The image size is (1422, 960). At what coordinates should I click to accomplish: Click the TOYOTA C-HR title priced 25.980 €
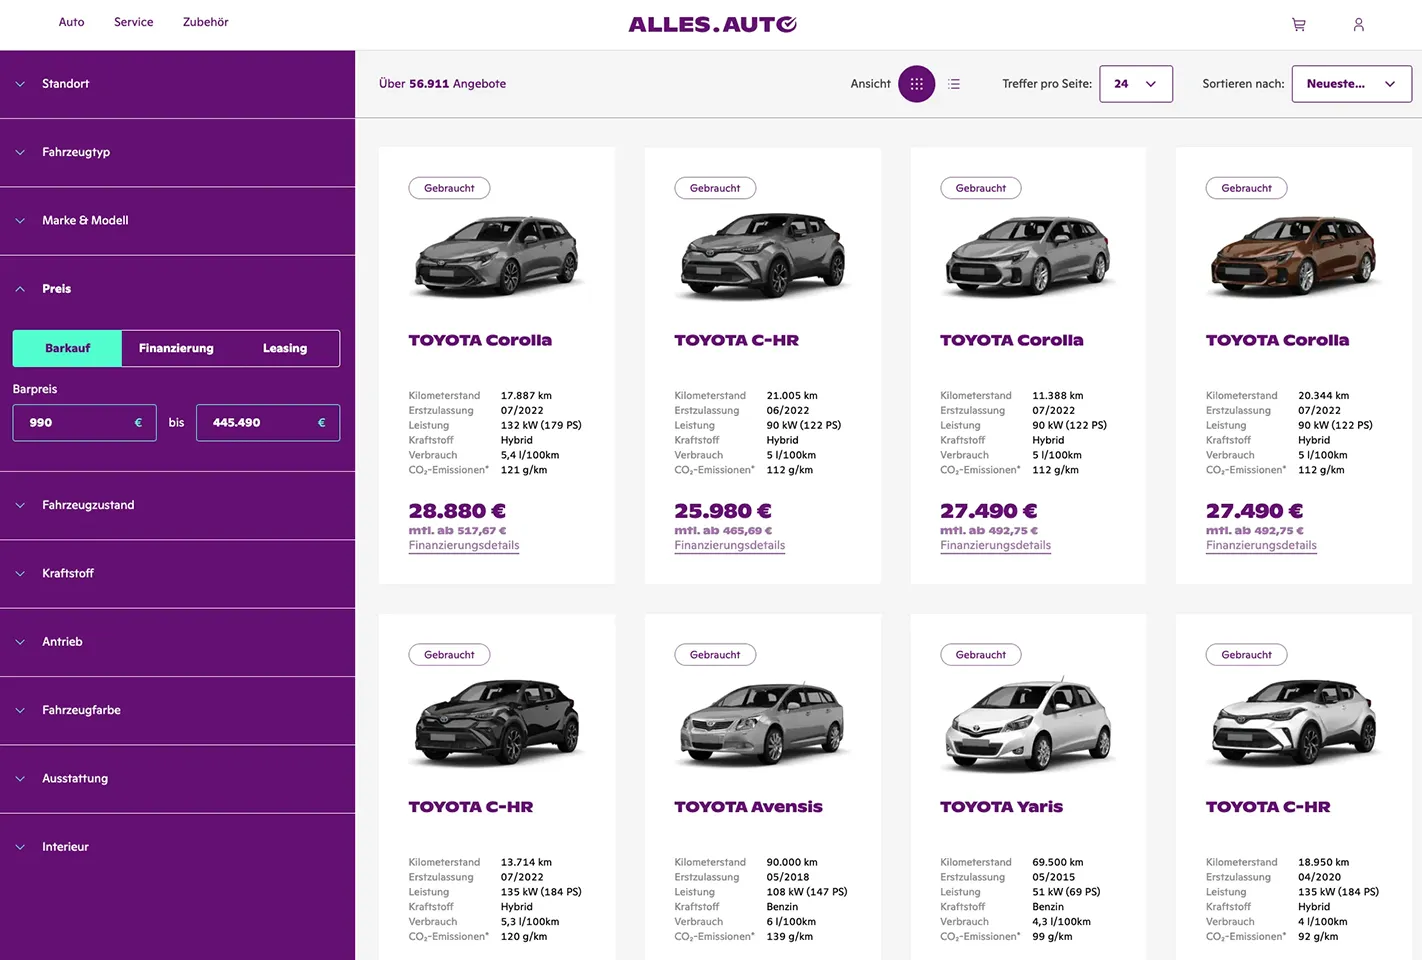[736, 340]
